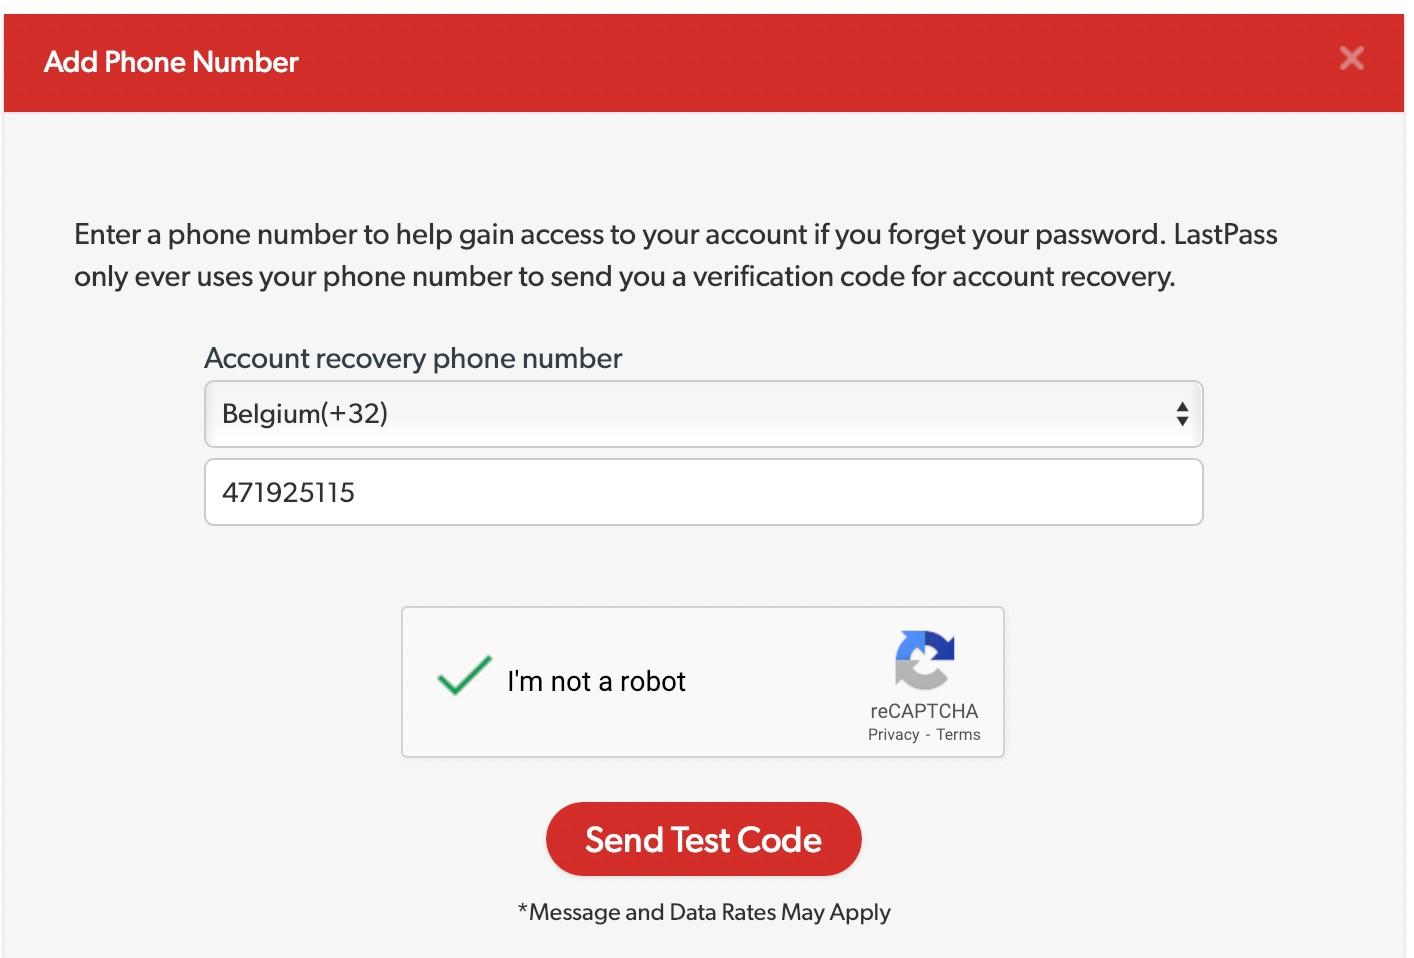Click the country selector up-down arrows
Viewport: 1414px width, 958px height.
pyautogui.click(x=1182, y=414)
